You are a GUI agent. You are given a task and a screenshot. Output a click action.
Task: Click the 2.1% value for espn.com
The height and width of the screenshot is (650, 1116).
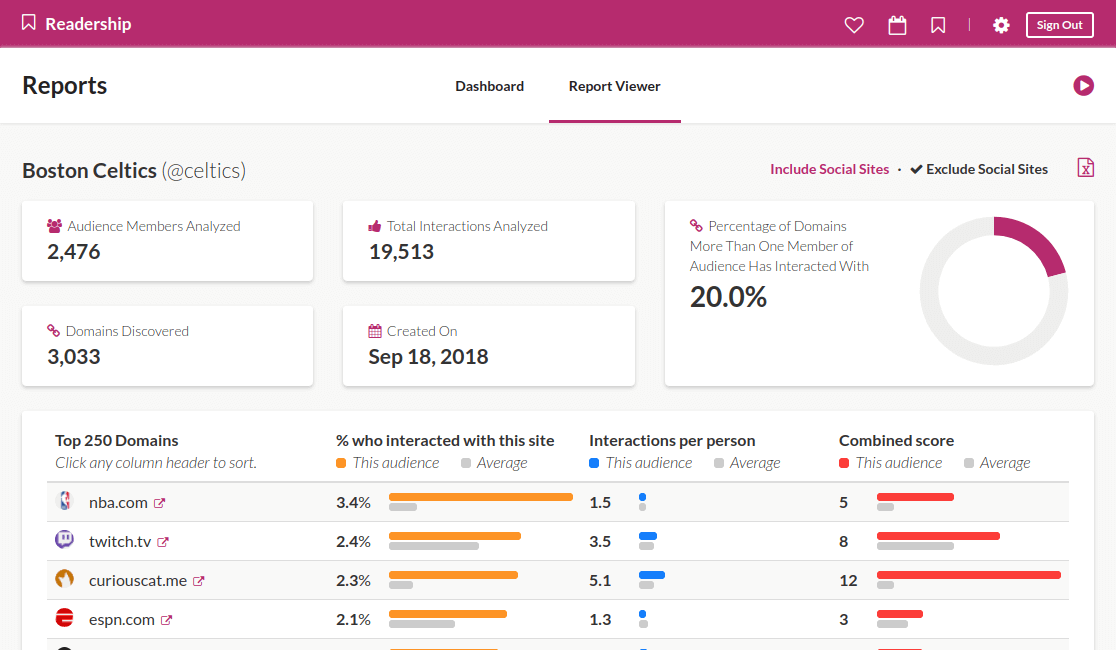(354, 620)
